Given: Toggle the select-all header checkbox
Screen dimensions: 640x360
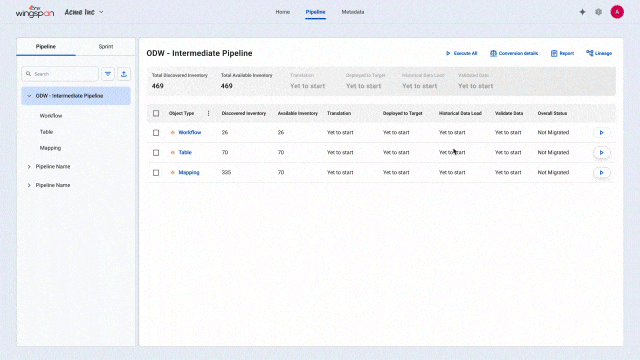Looking at the screenshot, I should pyautogui.click(x=156, y=113).
